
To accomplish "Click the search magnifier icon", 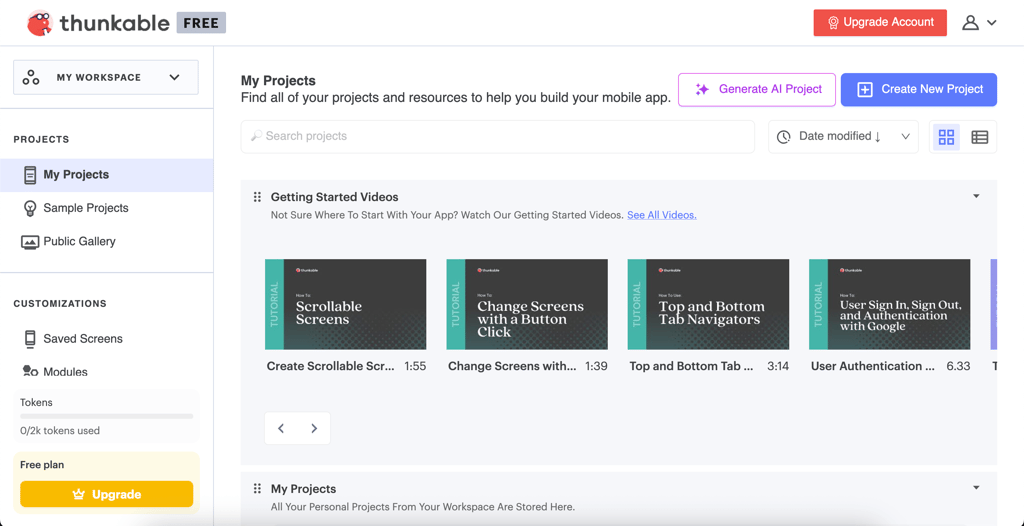I will click(256, 136).
